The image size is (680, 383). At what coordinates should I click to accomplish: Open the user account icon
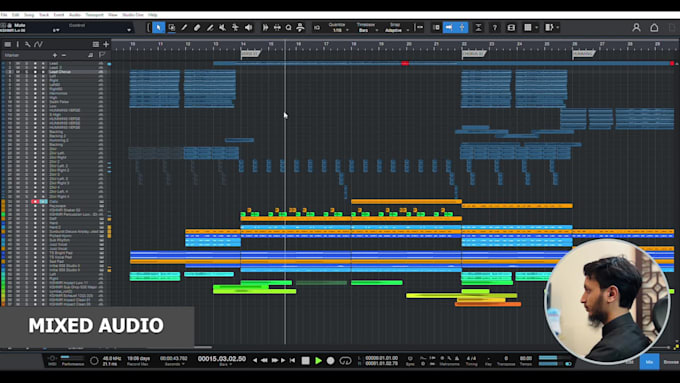(x=636, y=28)
